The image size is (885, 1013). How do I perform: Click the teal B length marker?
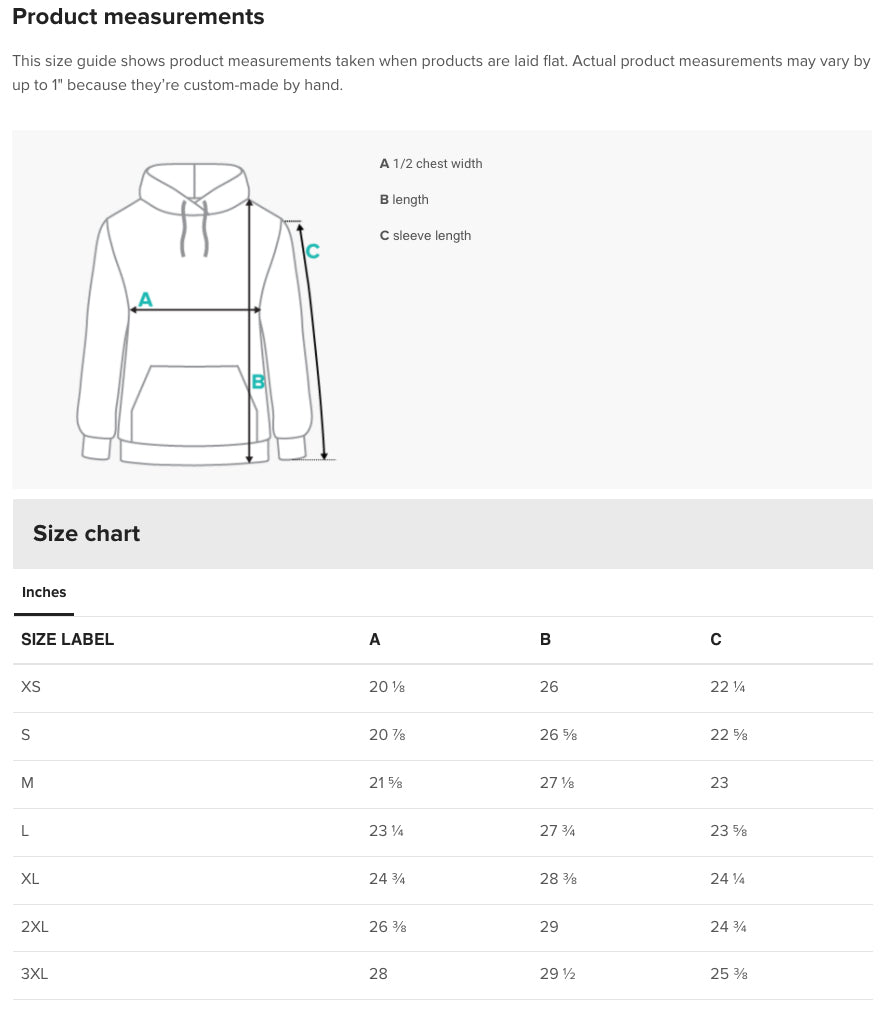point(258,382)
